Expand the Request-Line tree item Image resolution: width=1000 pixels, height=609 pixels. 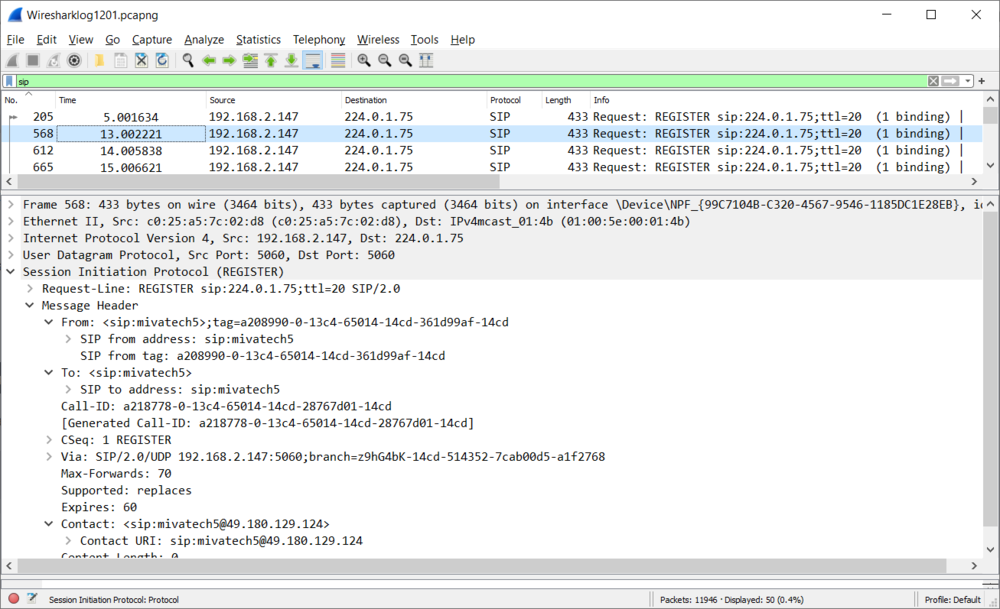29,288
